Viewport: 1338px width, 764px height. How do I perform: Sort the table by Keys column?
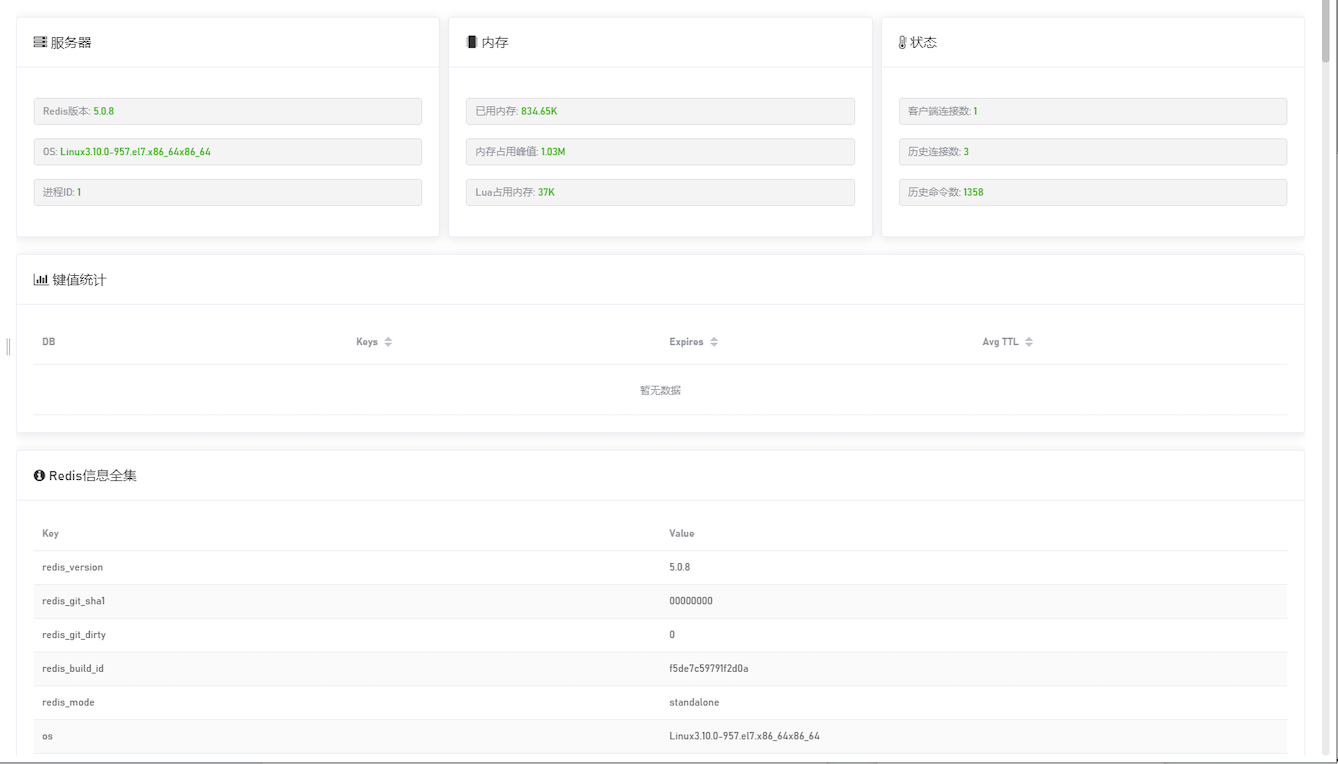(388, 342)
